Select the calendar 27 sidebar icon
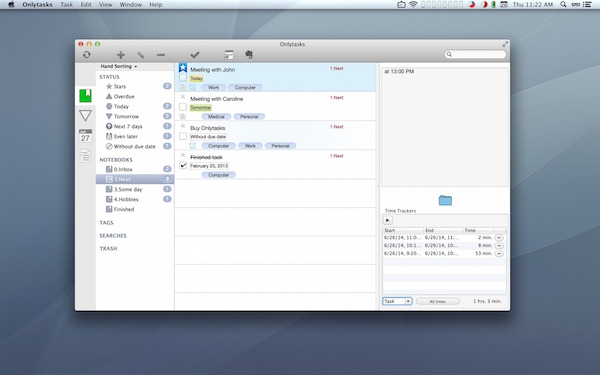 (85, 136)
